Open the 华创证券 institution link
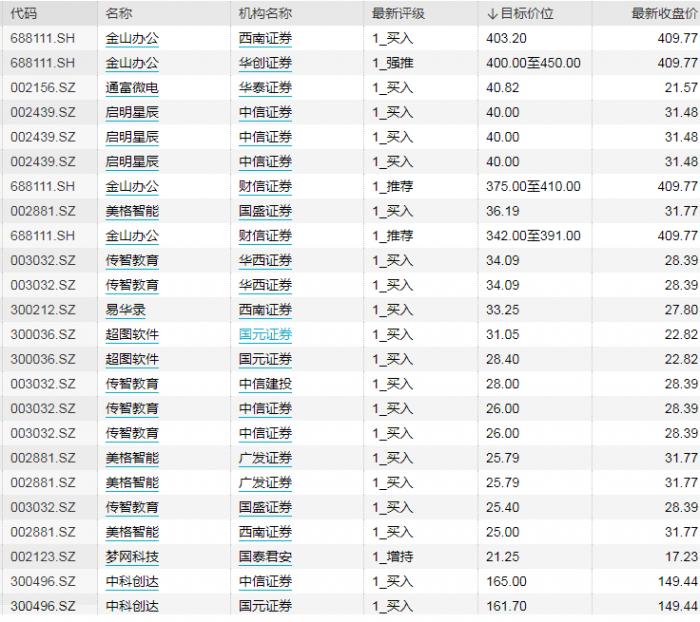This screenshot has width=700, height=622. pos(265,63)
